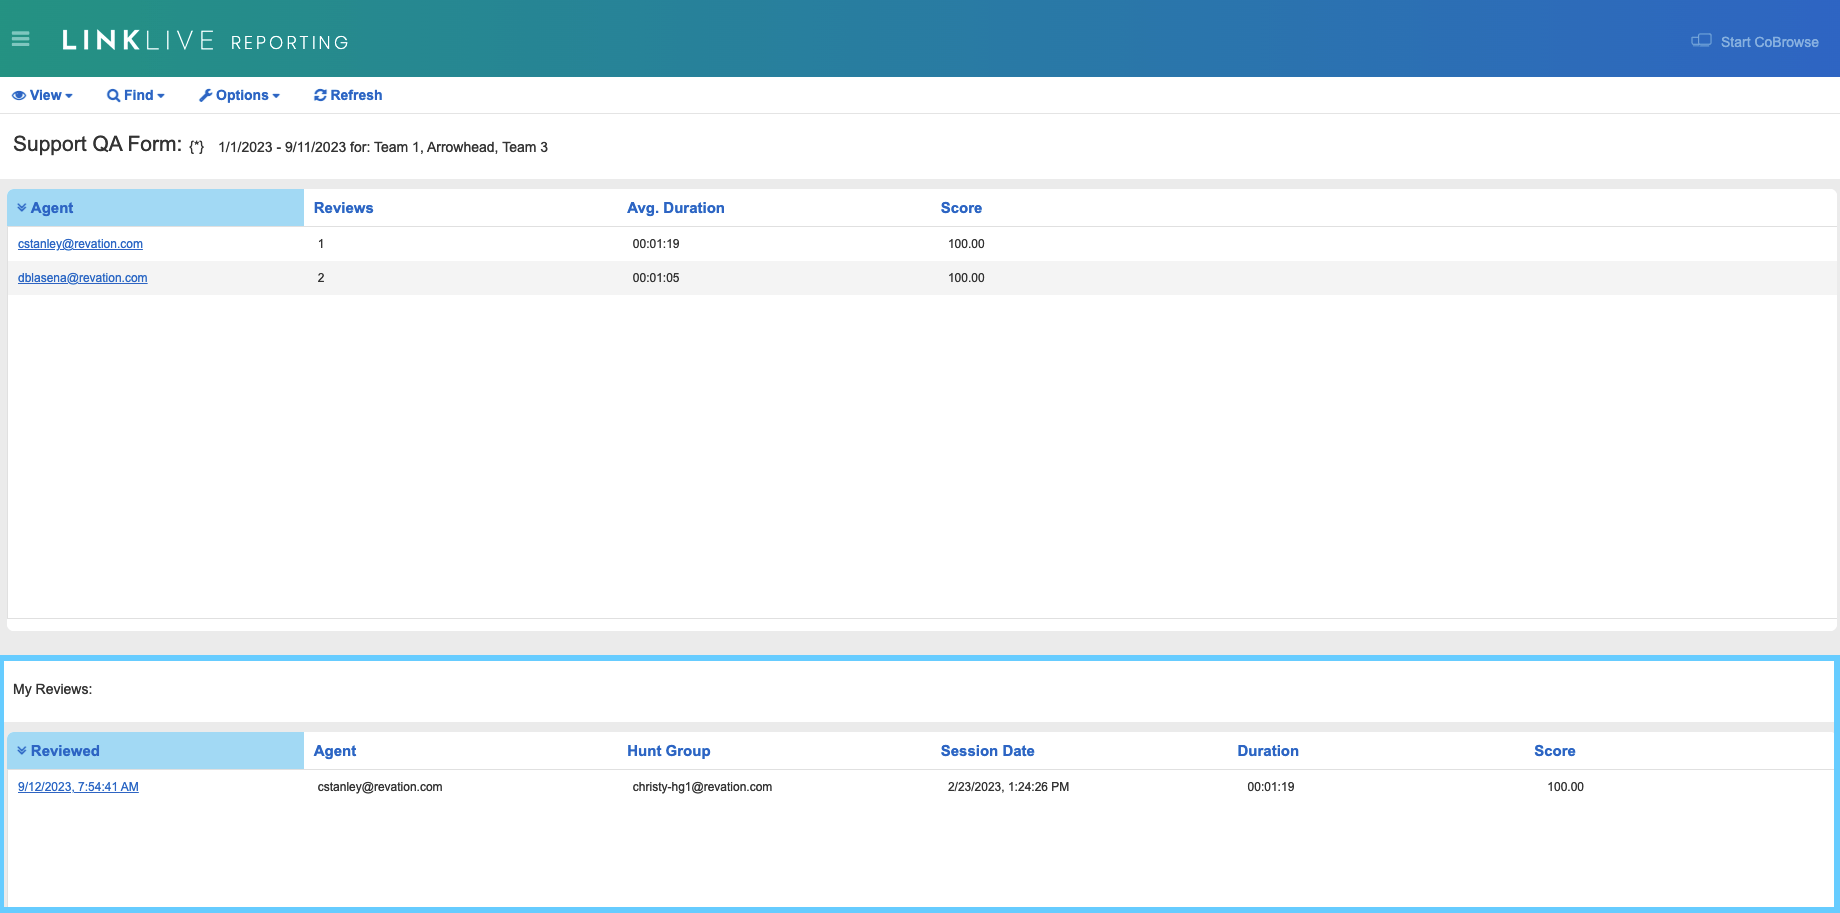Open the hamburger navigation menu
Viewport: 1840px width, 913px height.
20,39
